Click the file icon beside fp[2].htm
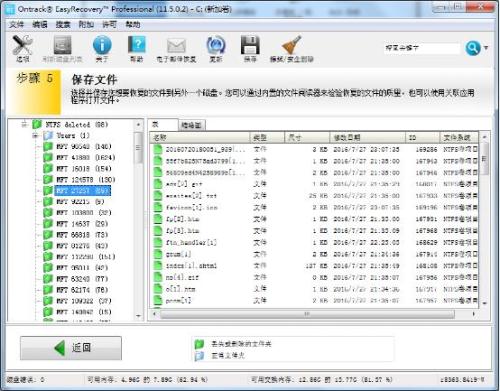The height and width of the screenshot is (391, 500). tap(158, 219)
